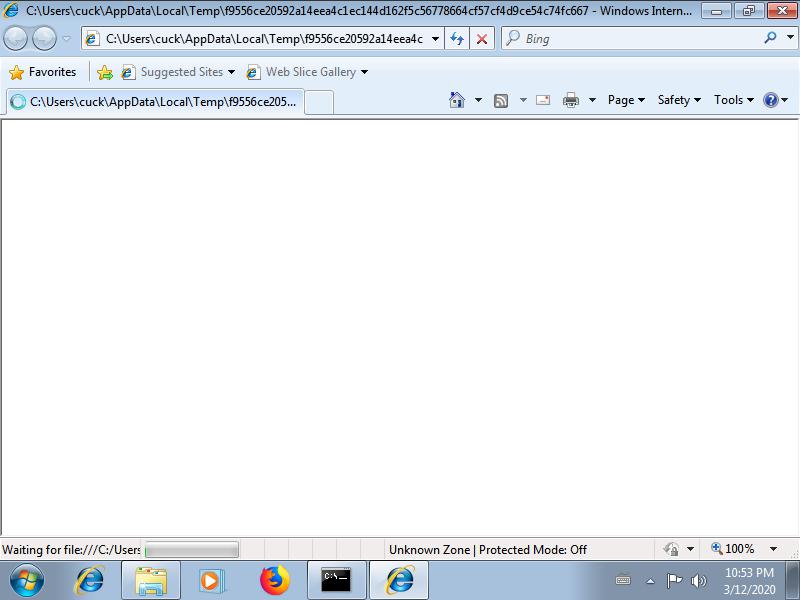The image size is (800, 600).
Task: Open the Windows Start menu
Action: (27, 580)
